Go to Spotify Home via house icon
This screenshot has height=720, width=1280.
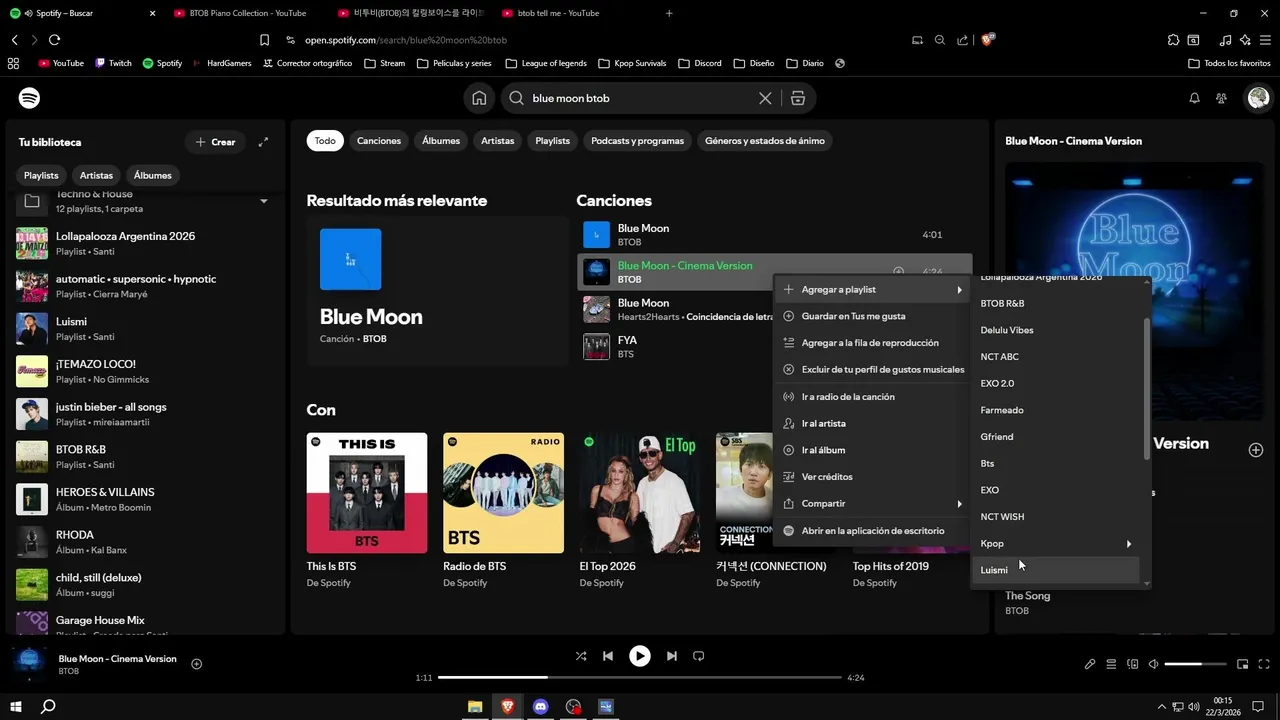click(x=479, y=98)
